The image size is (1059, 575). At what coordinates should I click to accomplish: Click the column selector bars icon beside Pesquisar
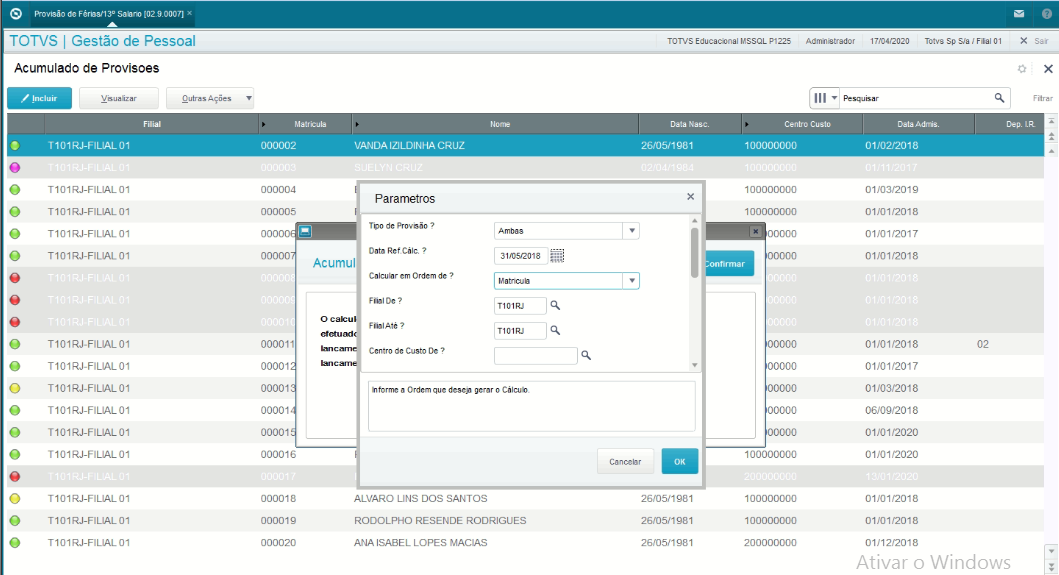pyautogui.click(x=820, y=98)
